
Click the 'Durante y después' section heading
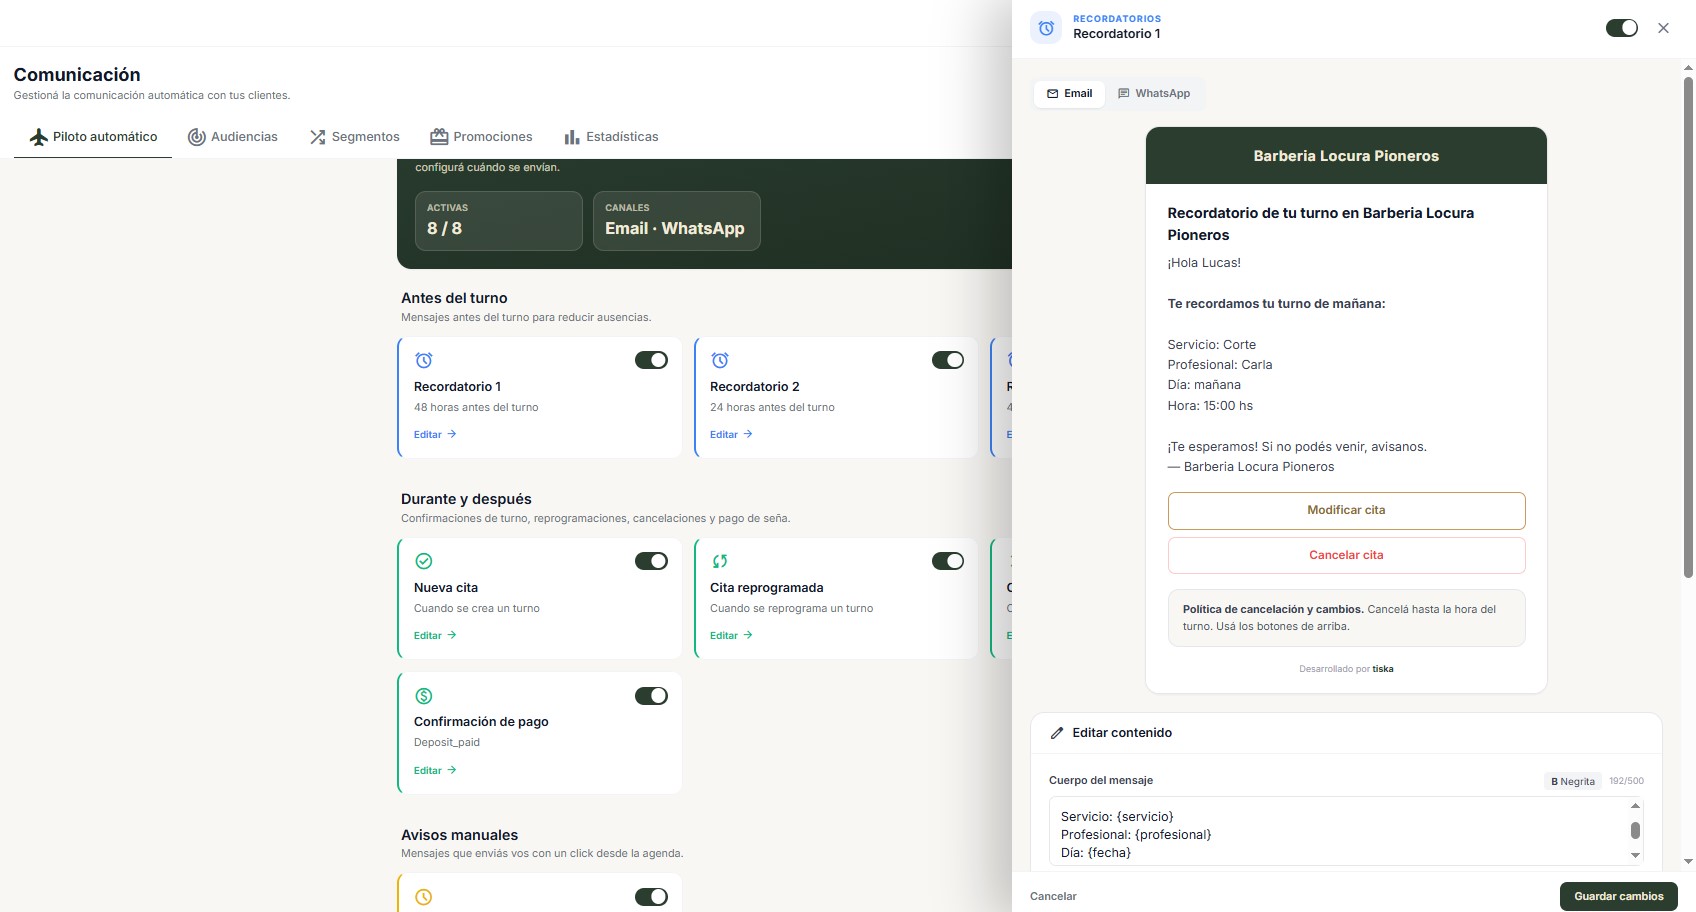[x=466, y=499]
